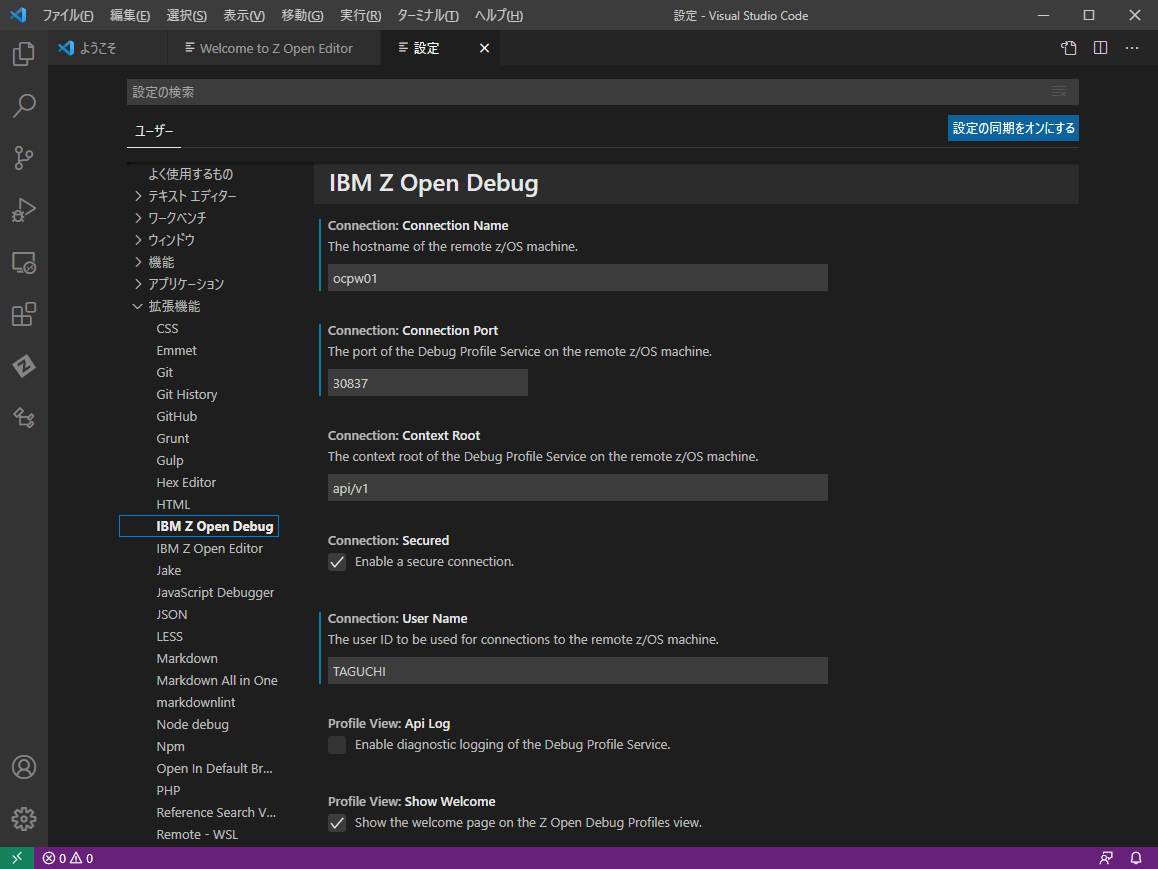Open the Z Open Debug profiles icon
Screen dimensions: 1158x869
24,418
